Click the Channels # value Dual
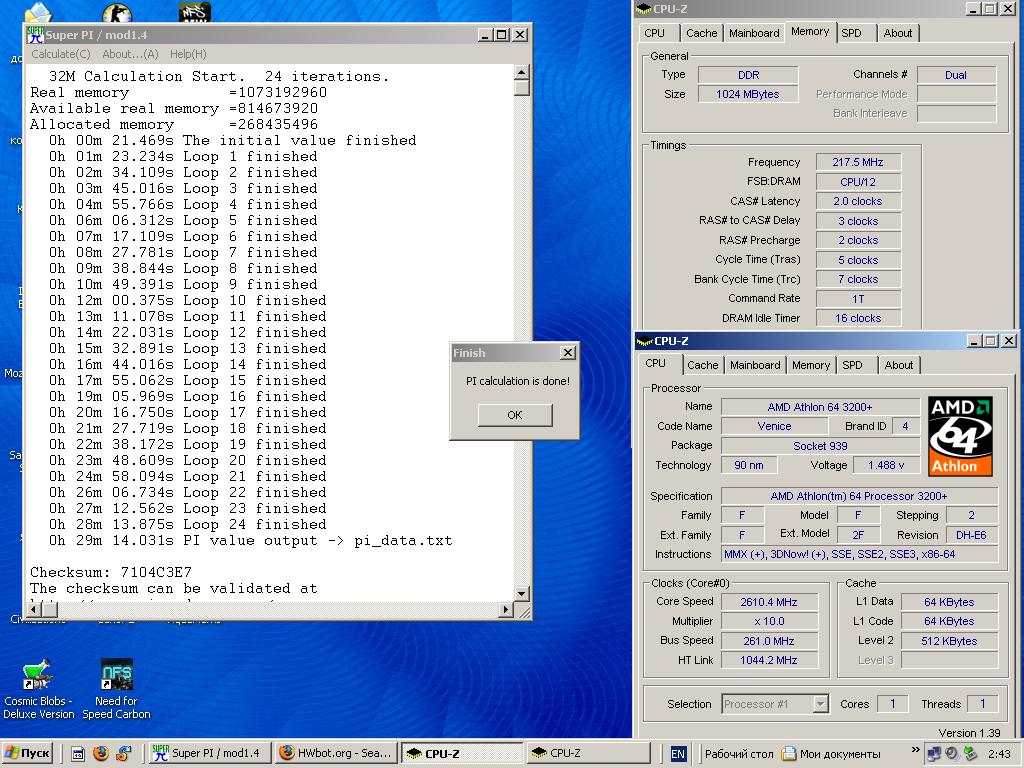The height and width of the screenshot is (768, 1024). [955, 75]
